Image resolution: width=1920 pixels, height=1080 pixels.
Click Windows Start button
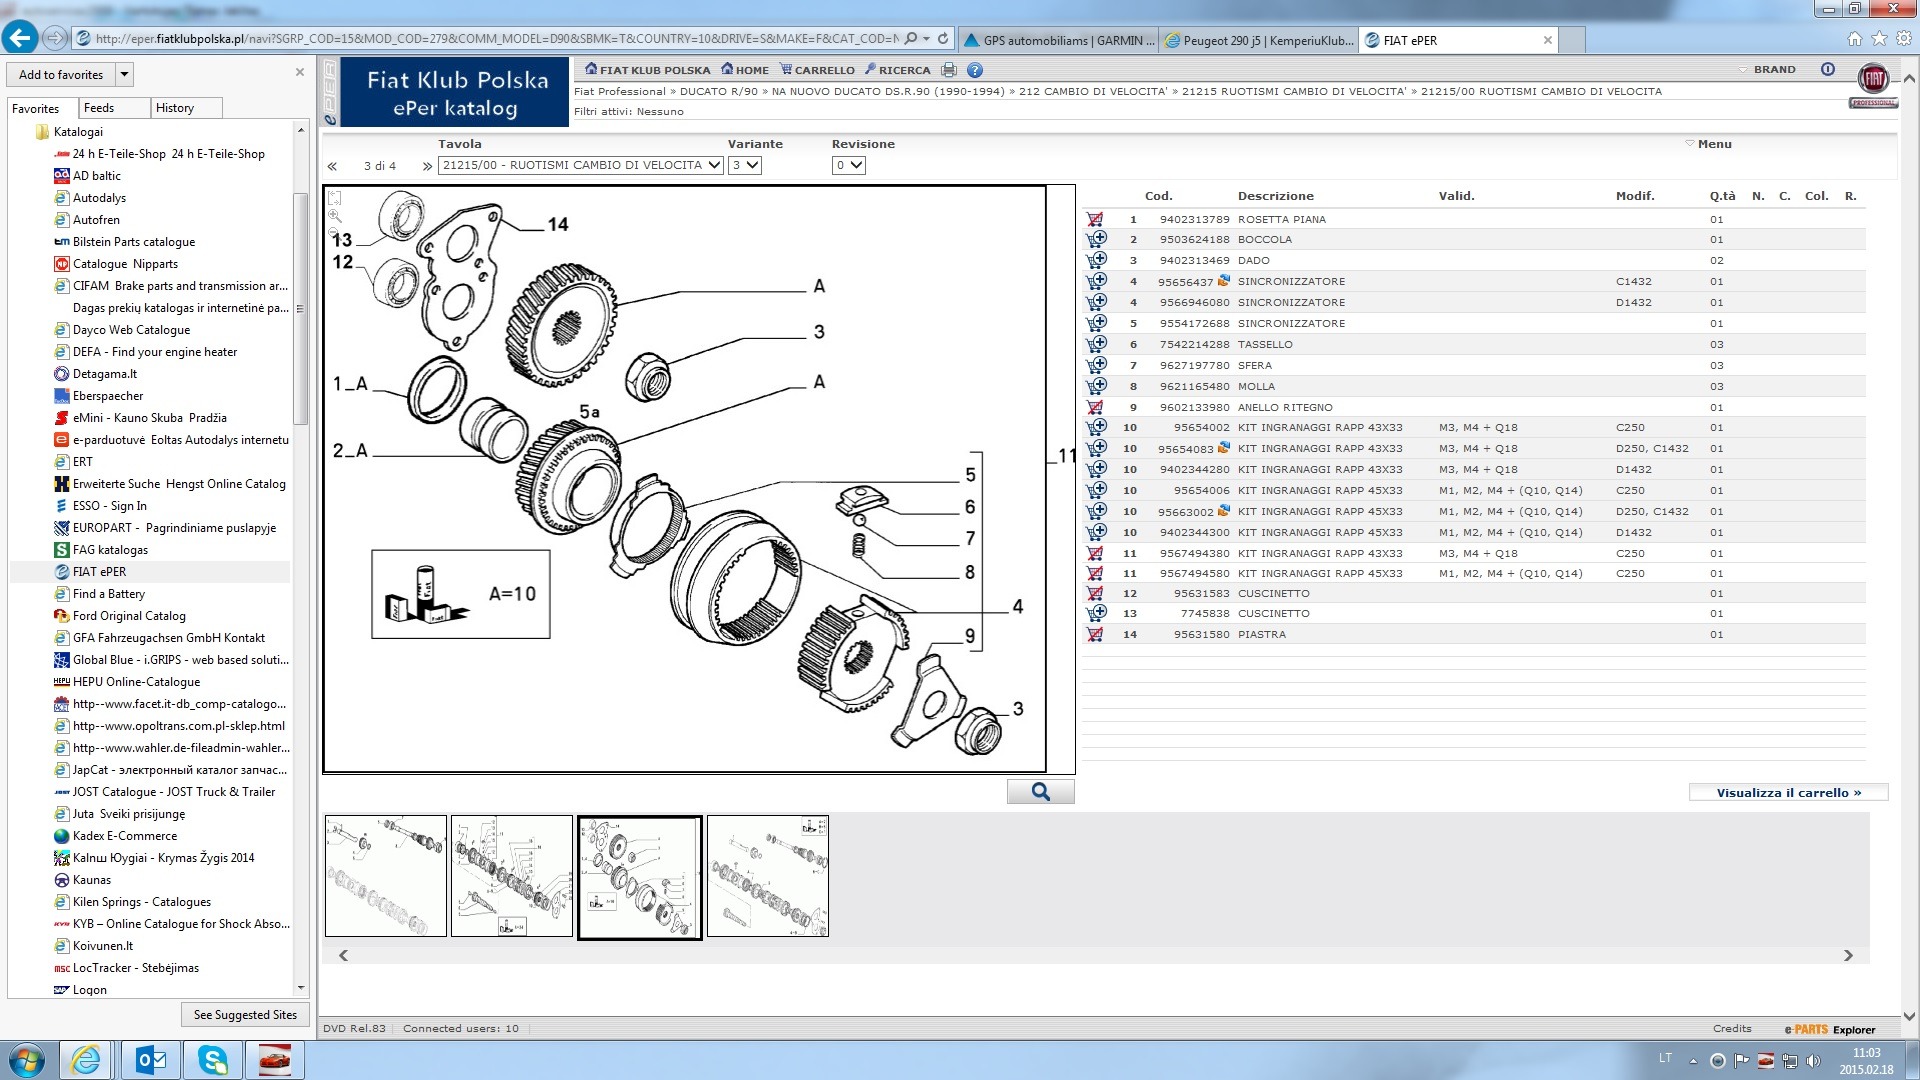tap(26, 1060)
